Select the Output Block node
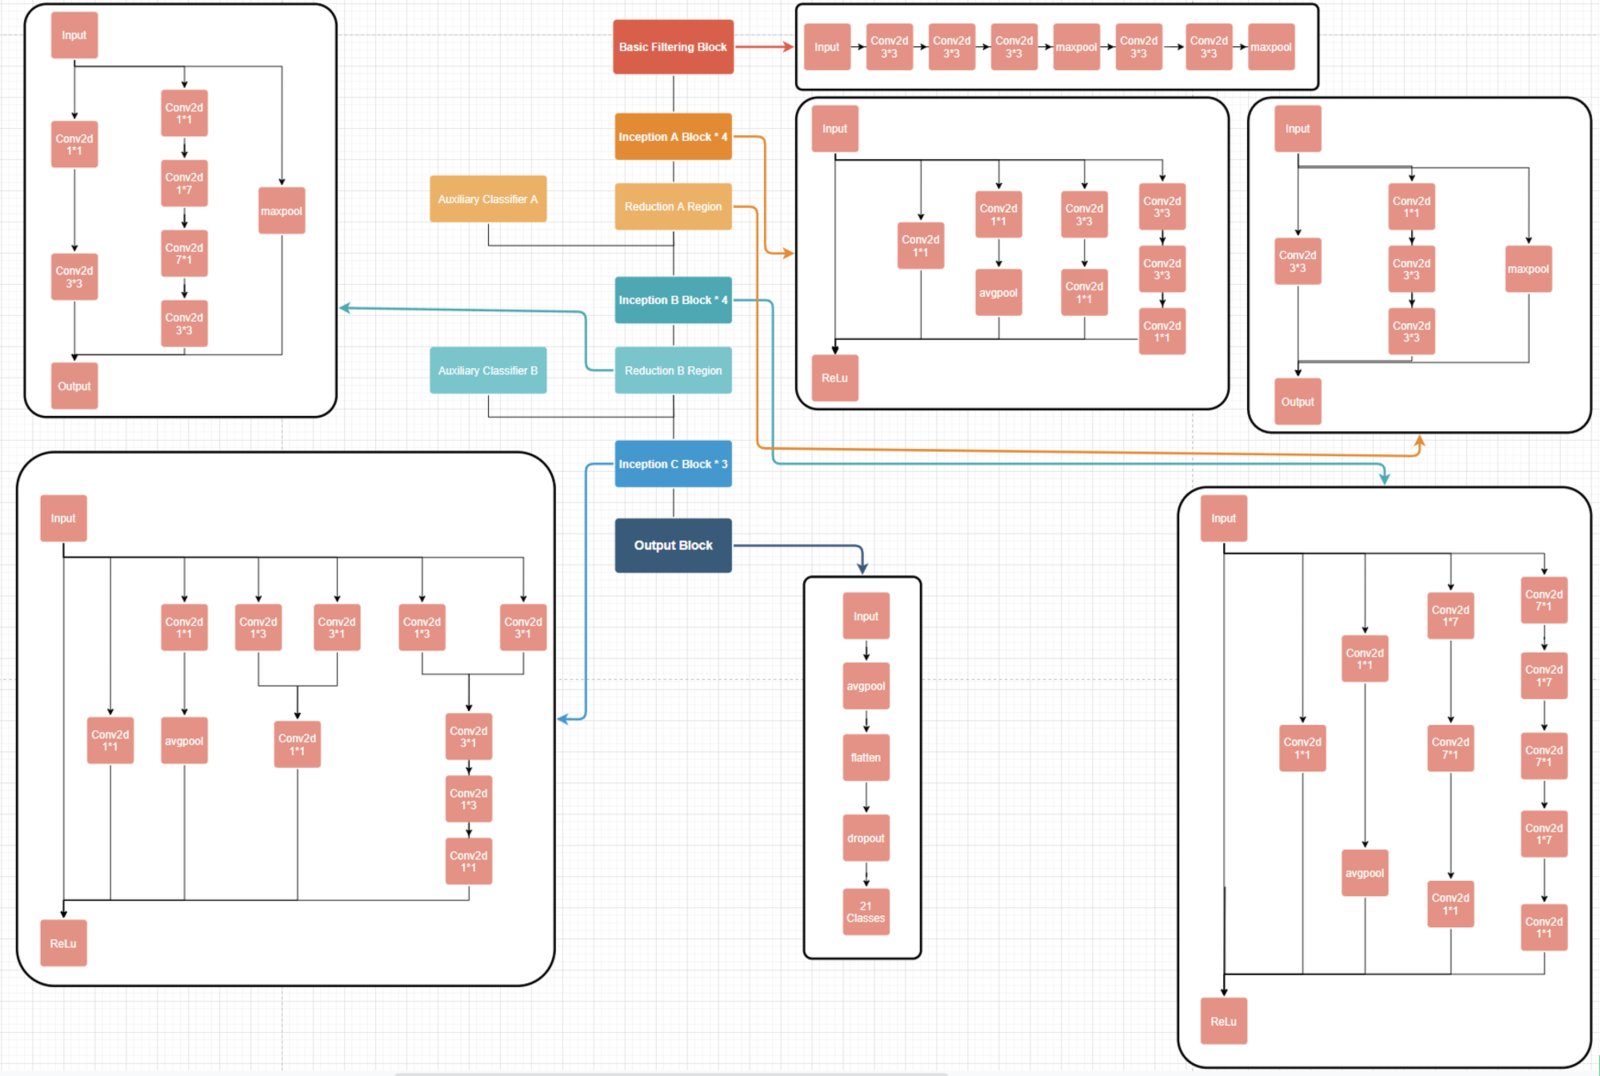The width and height of the screenshot is (1600, 1076). [x=672, y=545]
